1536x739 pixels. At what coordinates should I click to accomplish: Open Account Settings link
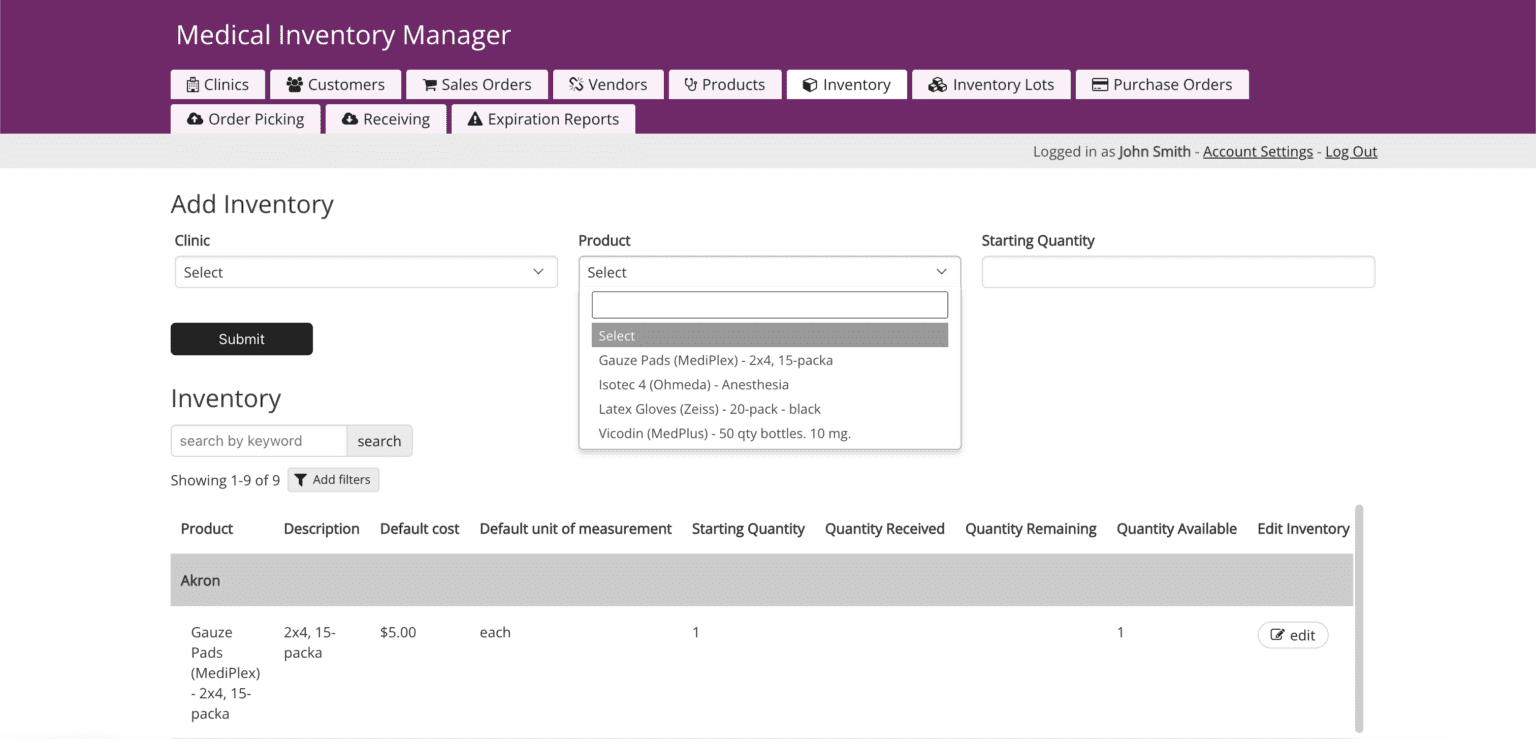tap(1257, 151)
